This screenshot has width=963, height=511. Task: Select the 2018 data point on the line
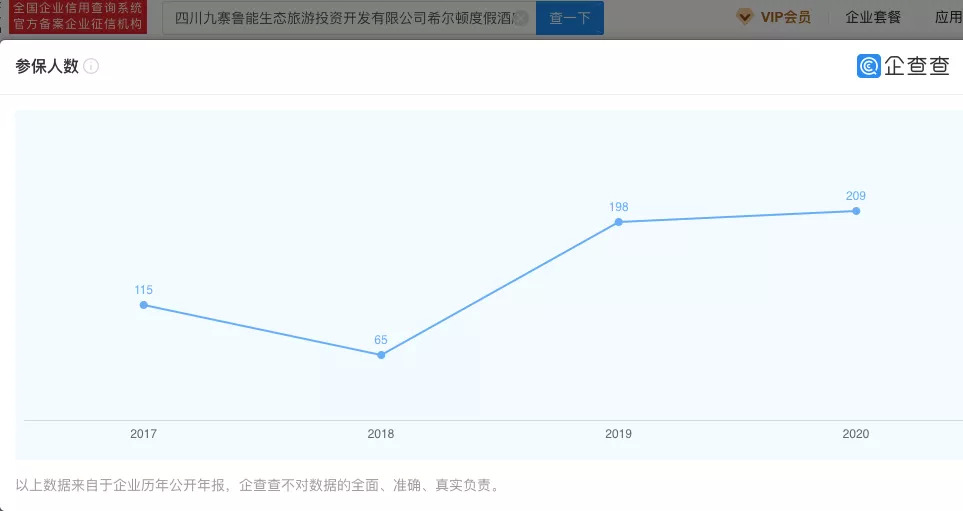(381, 355)
